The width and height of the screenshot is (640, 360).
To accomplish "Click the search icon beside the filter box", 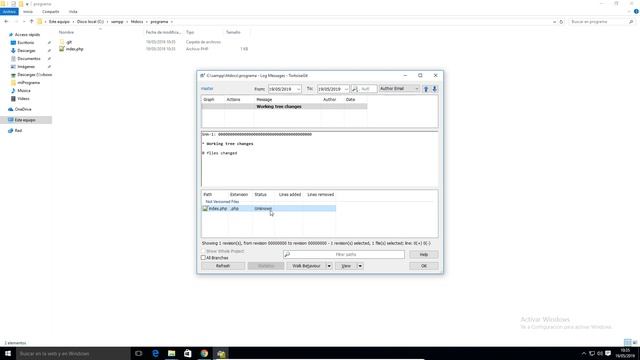I will pyautogui.click(x=355, y=89).
